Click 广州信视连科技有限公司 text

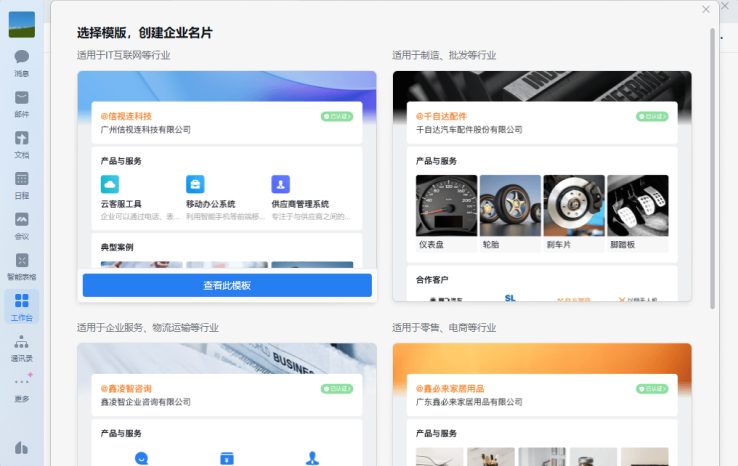click(146, 129)
